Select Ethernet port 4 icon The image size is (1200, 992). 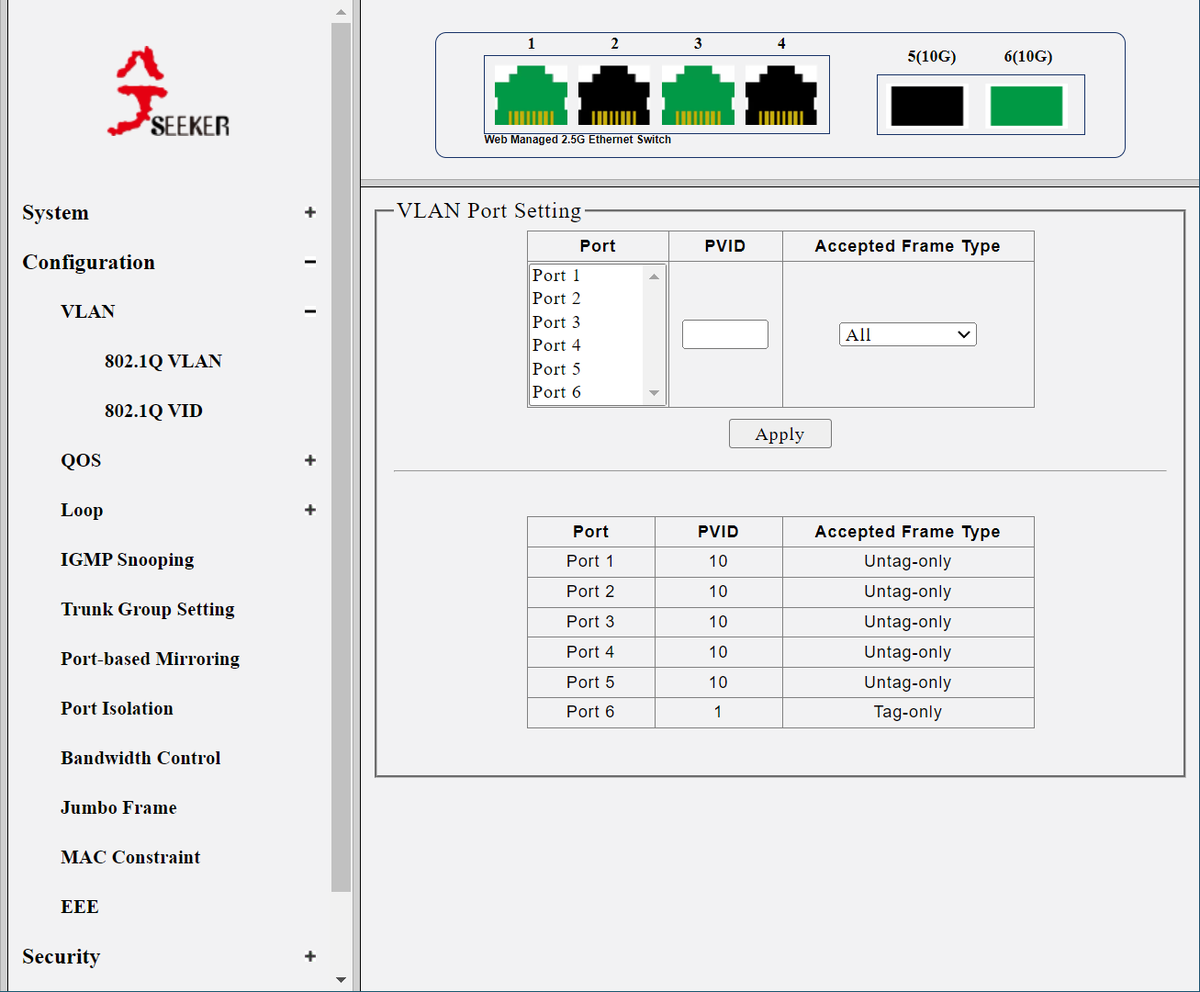(781, 96)
